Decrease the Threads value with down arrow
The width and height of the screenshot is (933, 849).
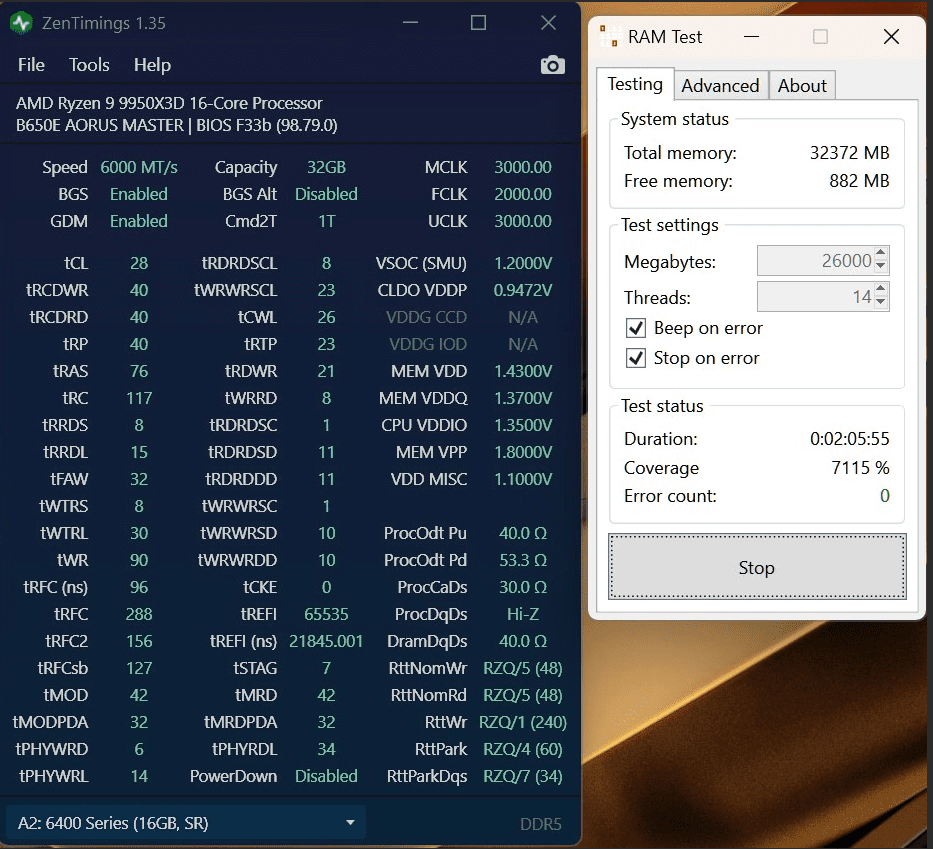(881, 303)
